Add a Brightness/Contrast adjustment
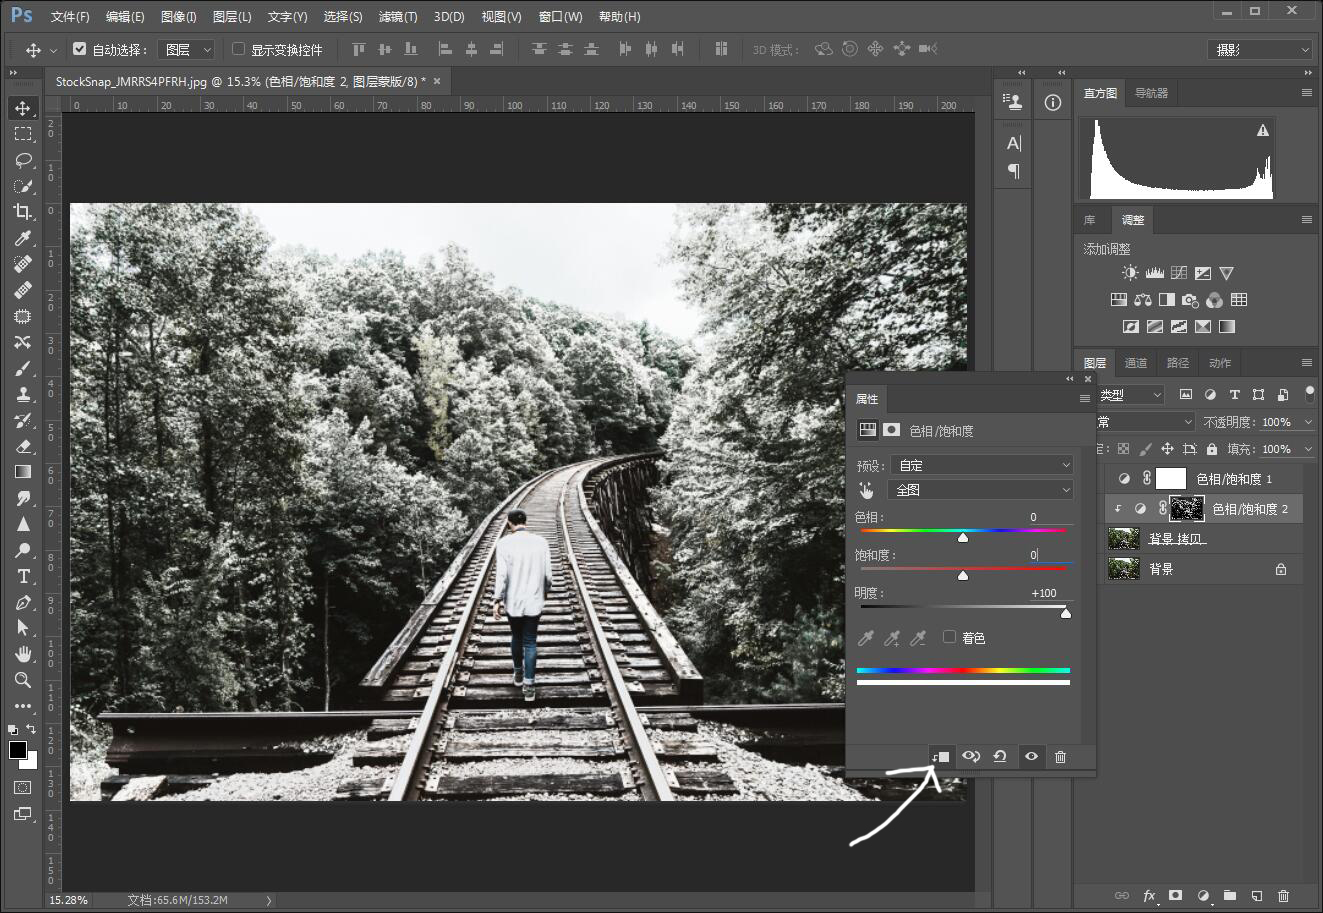 (1130, 273)
